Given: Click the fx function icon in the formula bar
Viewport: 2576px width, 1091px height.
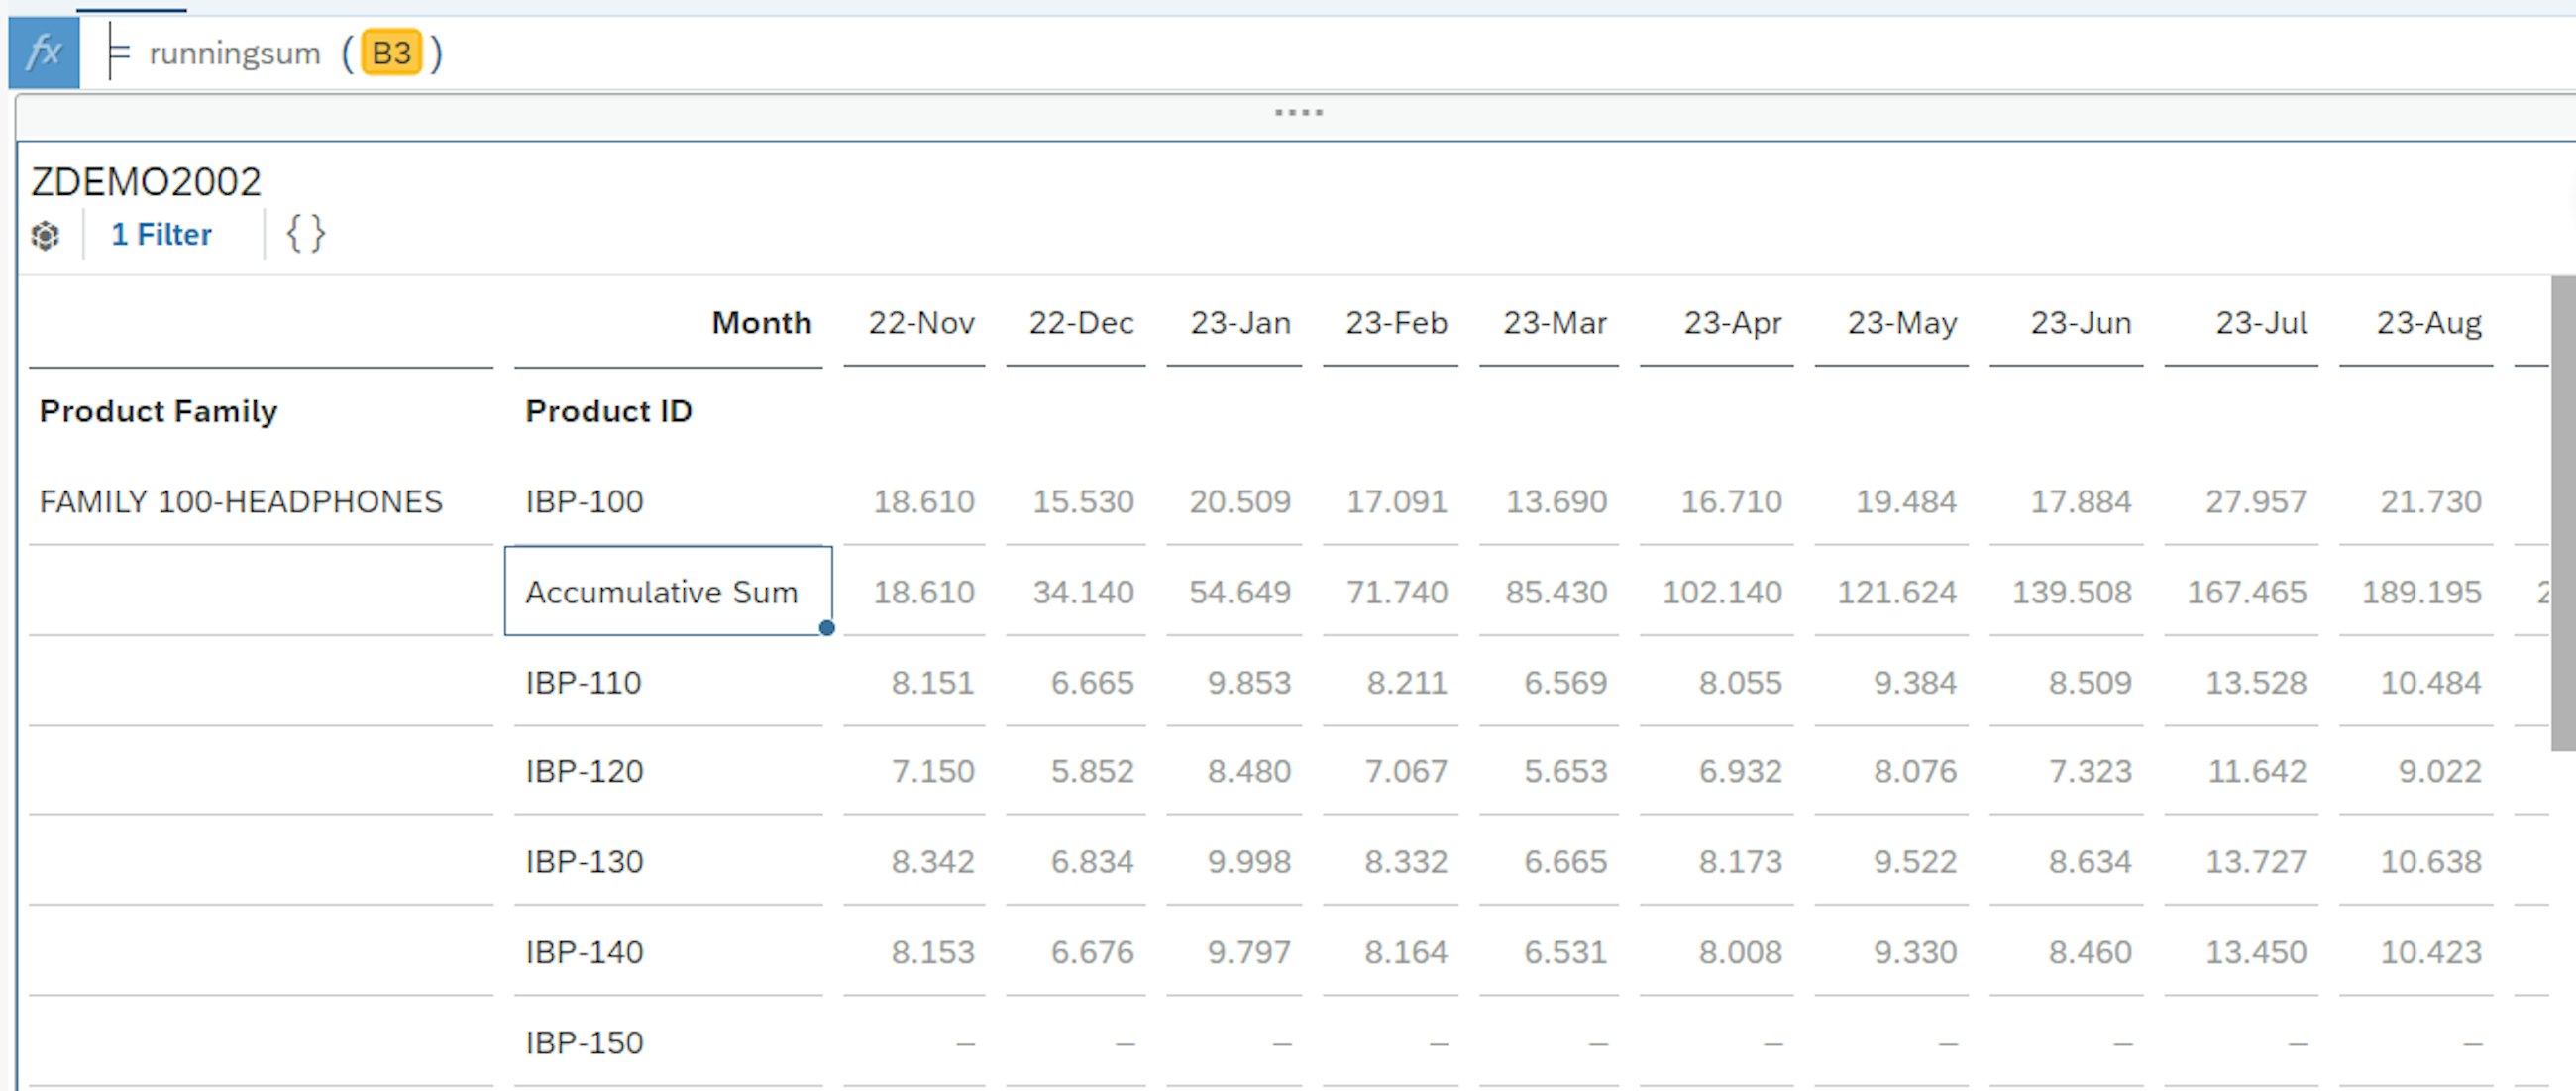Looking at the screenshot, I should point(42,52).
